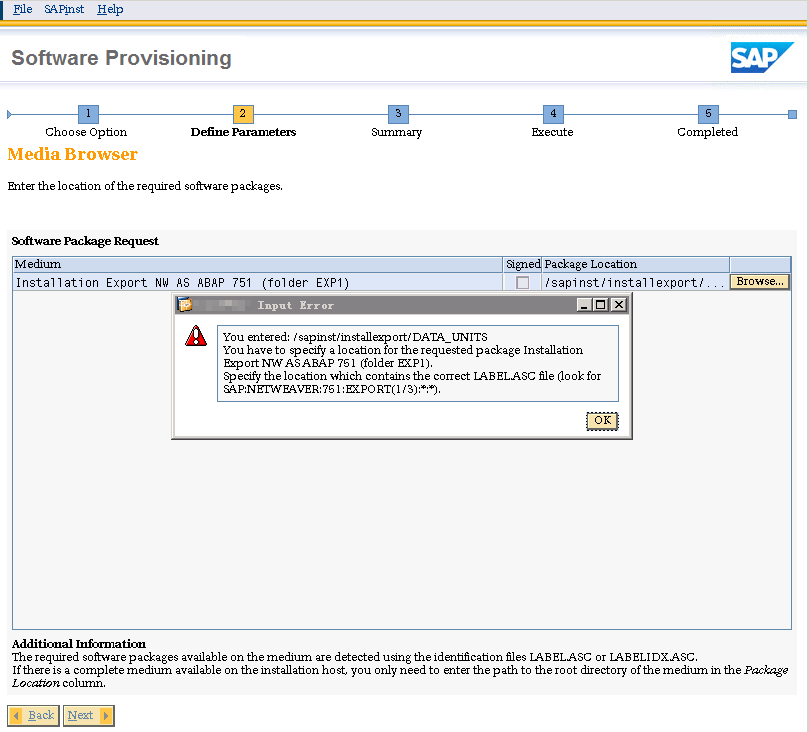Go Back to the previous step

(x=34, y=715)
